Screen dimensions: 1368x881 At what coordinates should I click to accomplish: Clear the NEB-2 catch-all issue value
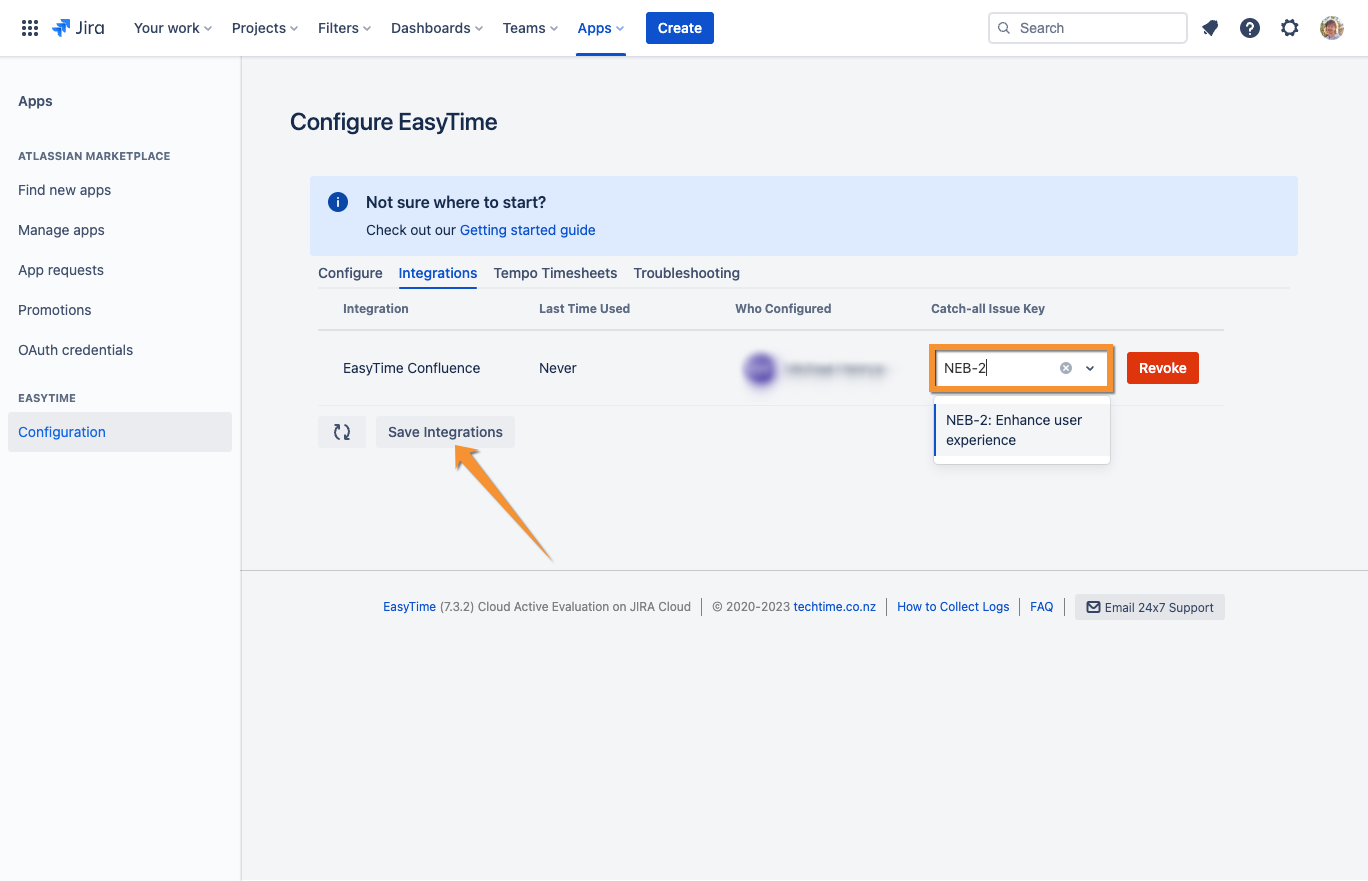click(x=1066, y=368)
